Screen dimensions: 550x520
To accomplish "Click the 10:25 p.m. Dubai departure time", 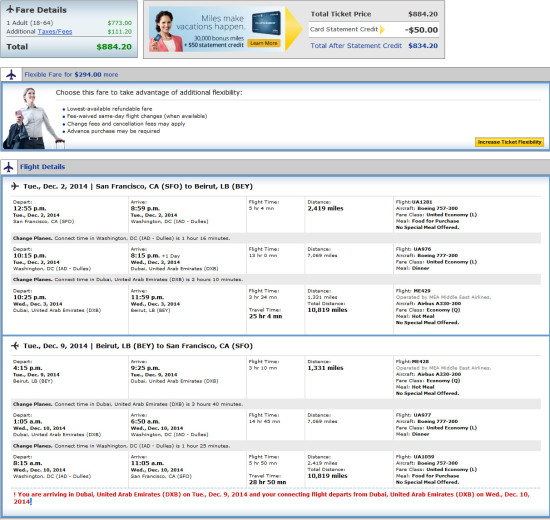I will click(x=29, y=298).
